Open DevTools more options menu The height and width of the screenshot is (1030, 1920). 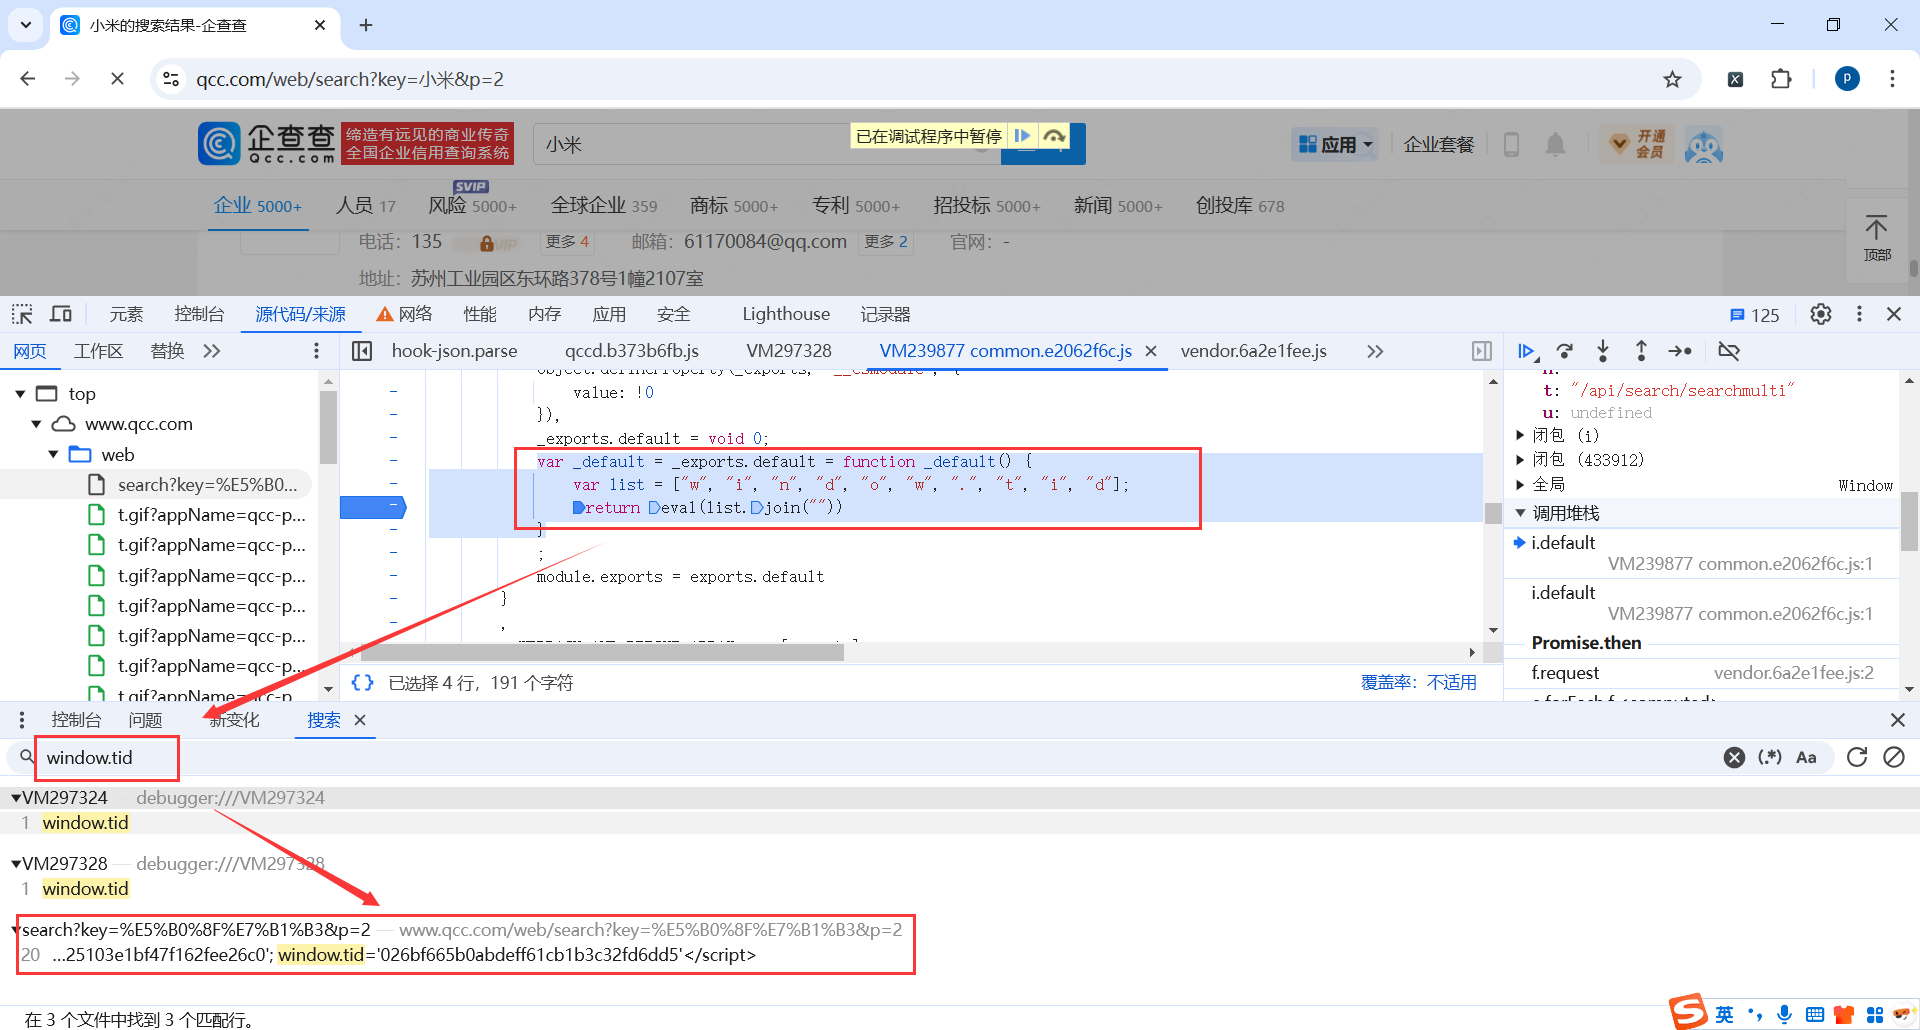1859,314
